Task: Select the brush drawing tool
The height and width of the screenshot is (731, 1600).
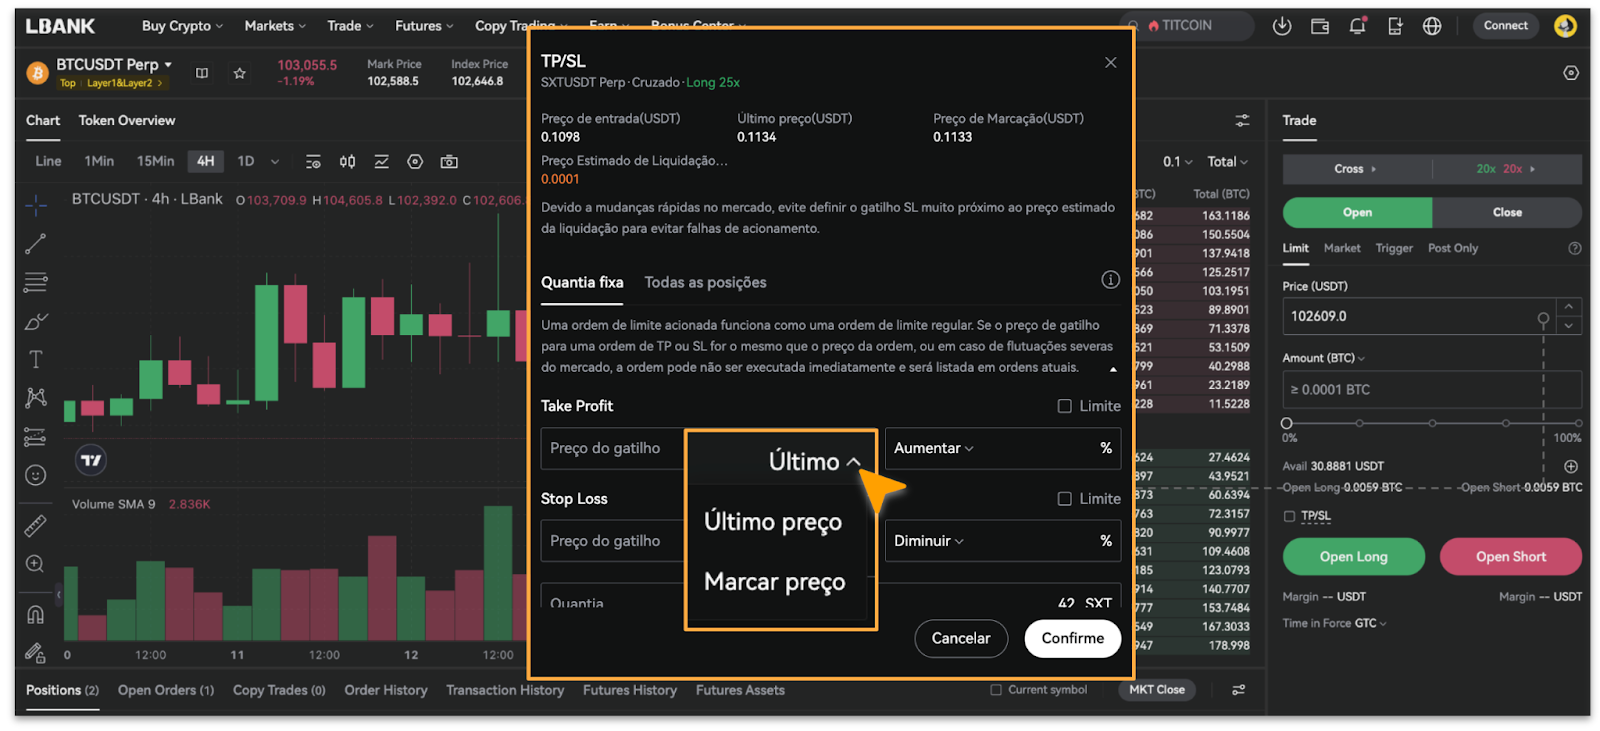Action: tap(36, 321)
